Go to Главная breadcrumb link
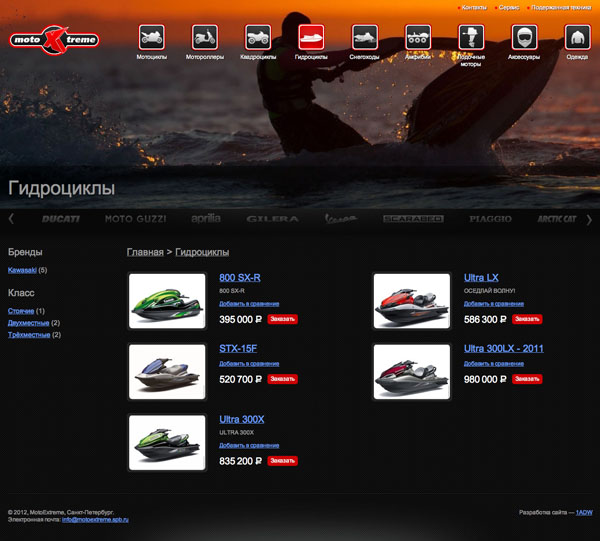 145,252
